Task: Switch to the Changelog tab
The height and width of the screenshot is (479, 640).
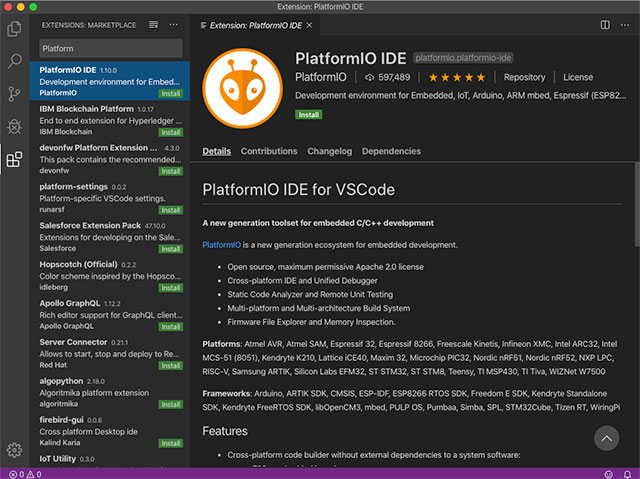Action: 329,151
